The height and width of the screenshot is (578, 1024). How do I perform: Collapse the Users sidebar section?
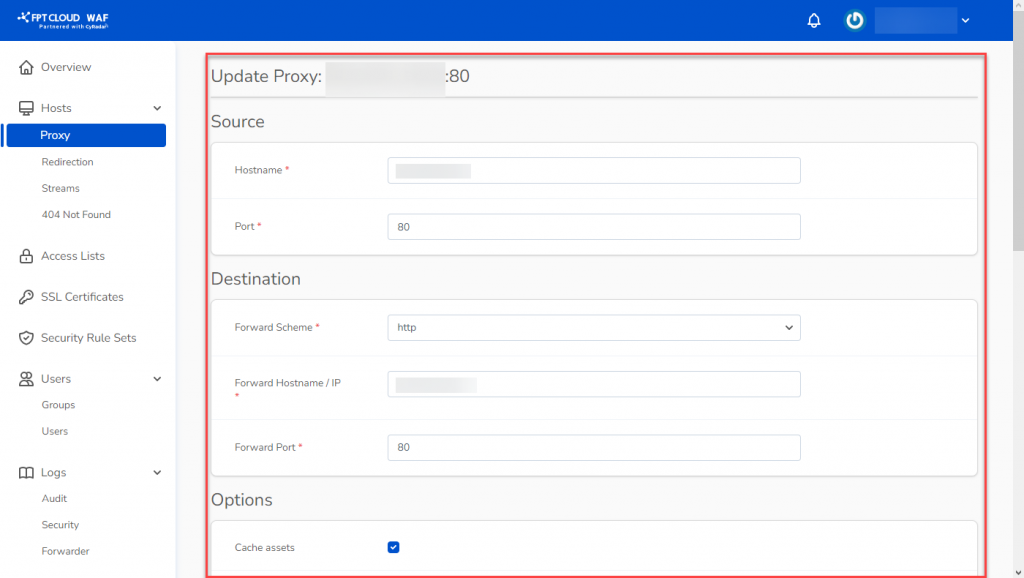(157, 378)
